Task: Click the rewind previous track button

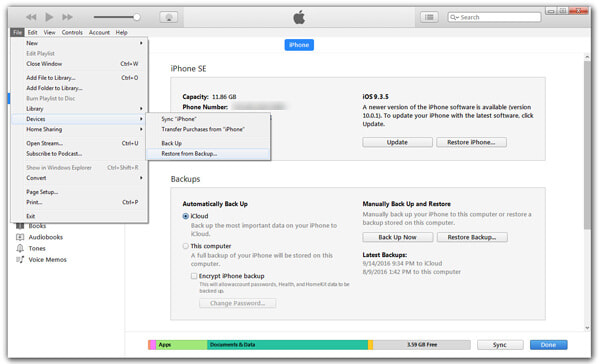Action: [x=31, y=17]
